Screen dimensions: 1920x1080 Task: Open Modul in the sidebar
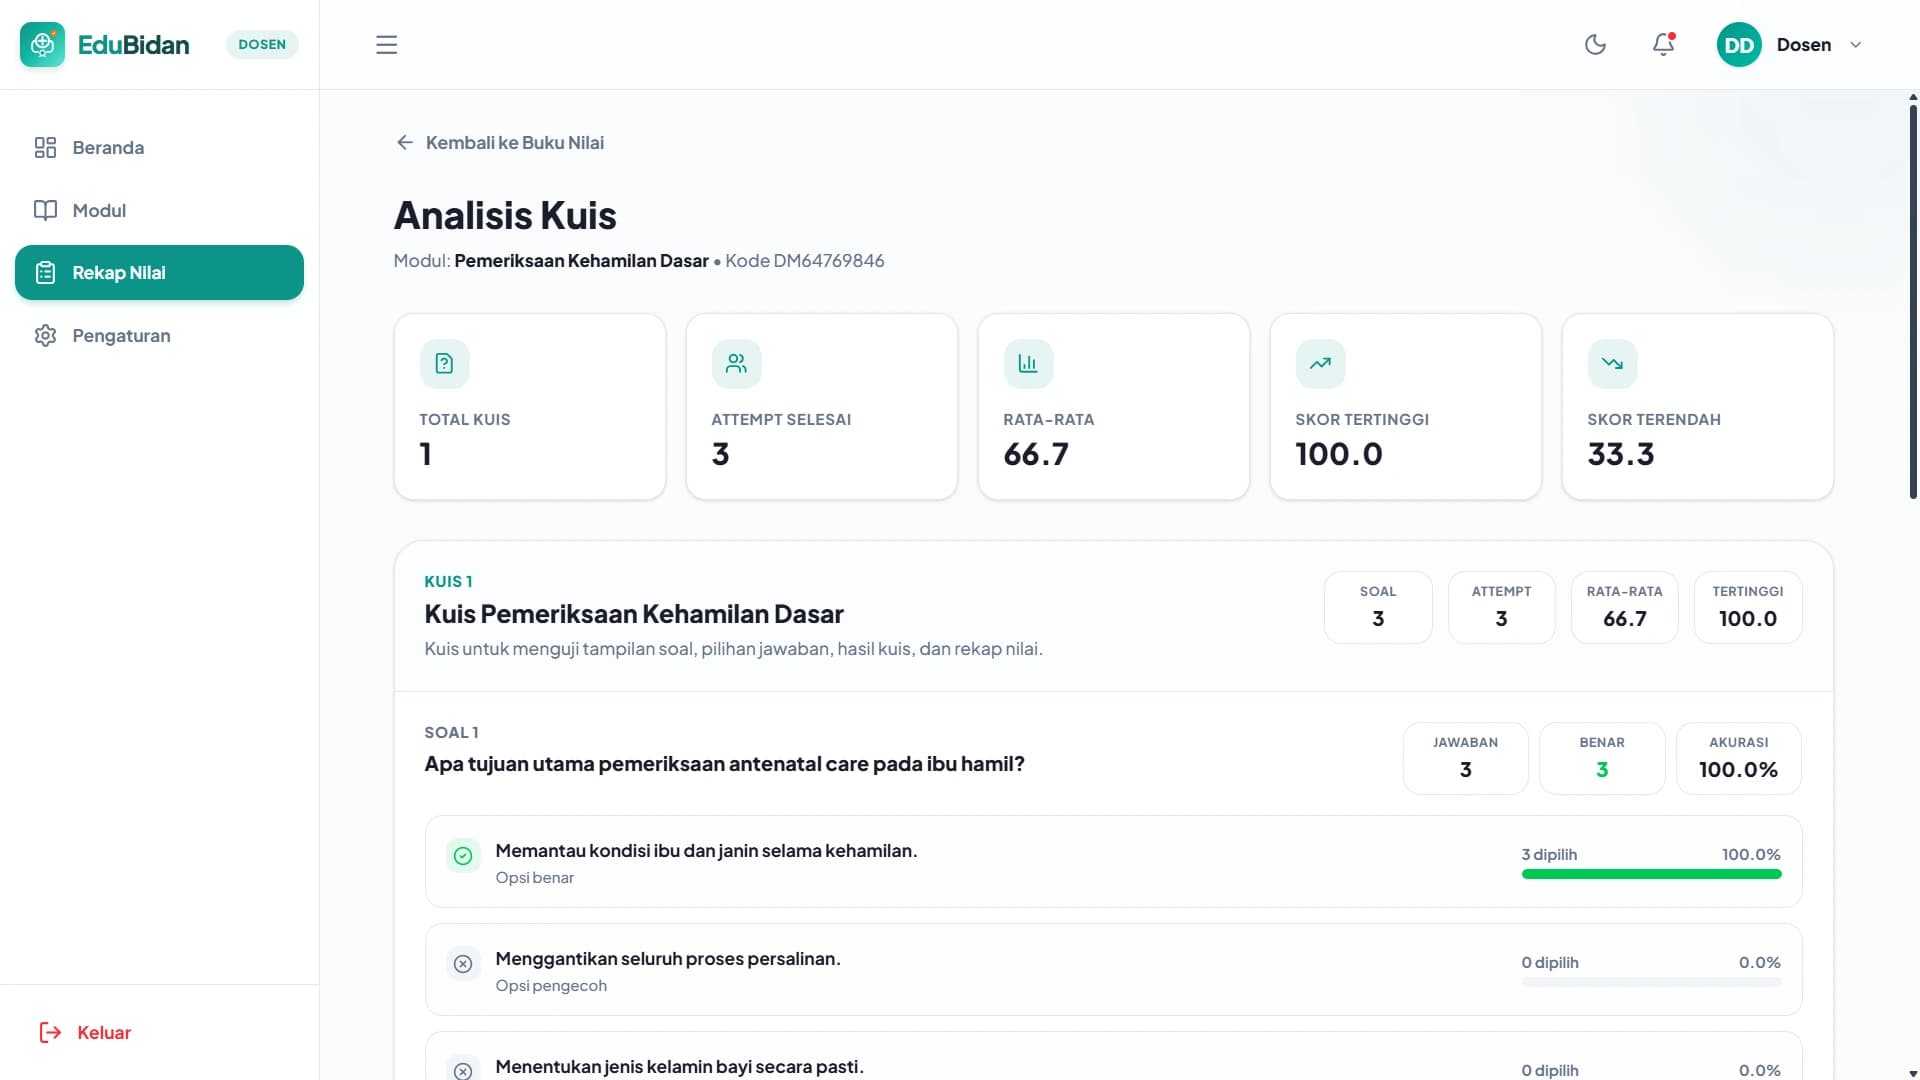[159, 210]
